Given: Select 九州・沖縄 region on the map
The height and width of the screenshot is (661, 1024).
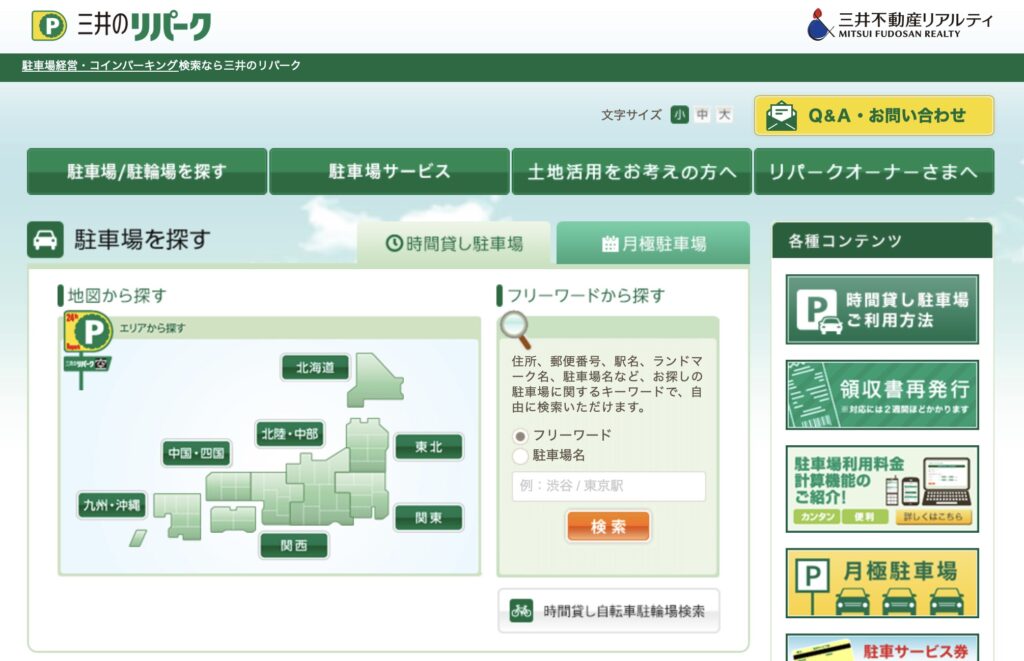Looking at the screenshot, I should 112,505.
